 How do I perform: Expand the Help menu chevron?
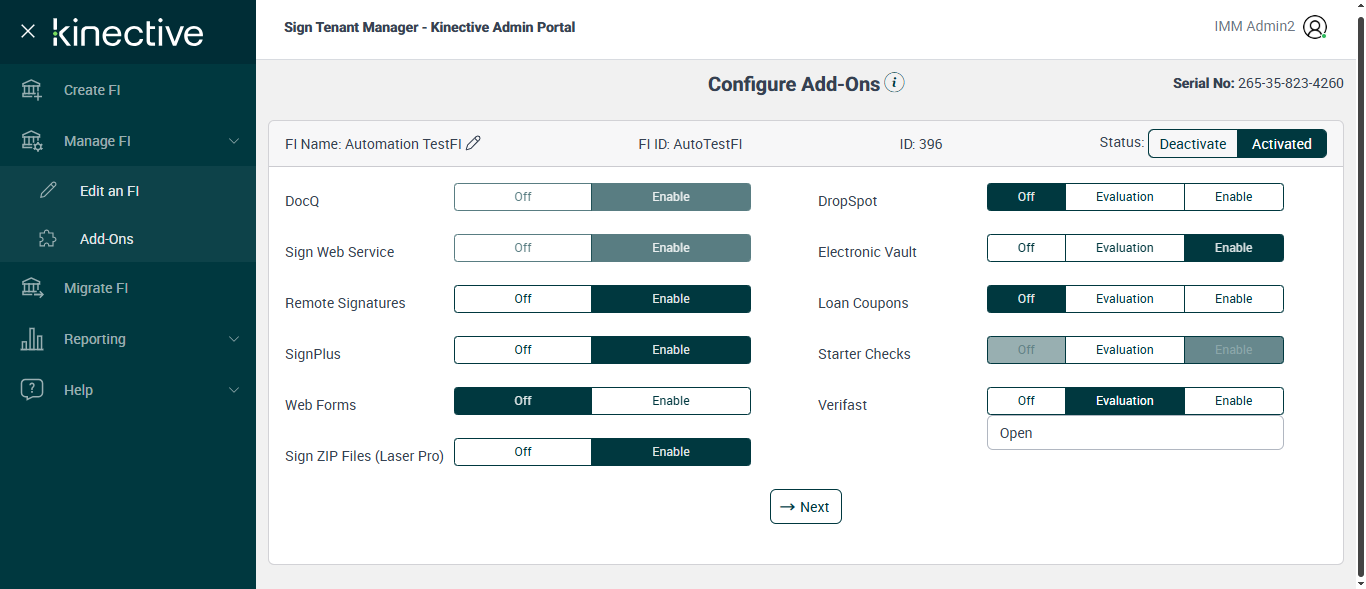[x=234, y=390]
